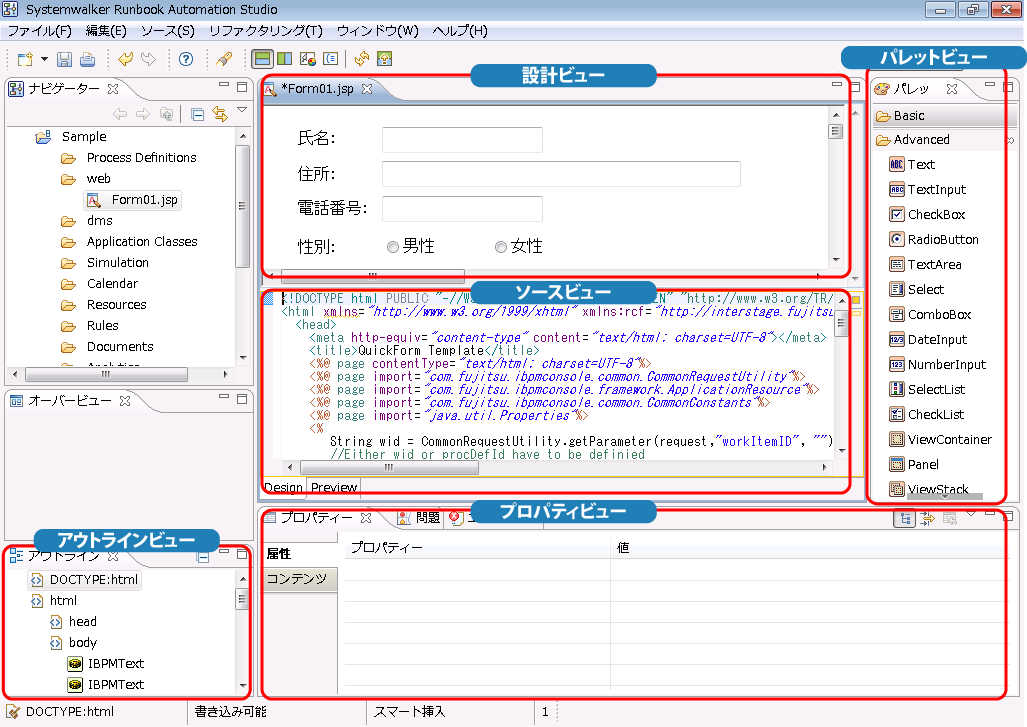Open the ソース(S) menu

pyautogui.click(x=168, y=31)
